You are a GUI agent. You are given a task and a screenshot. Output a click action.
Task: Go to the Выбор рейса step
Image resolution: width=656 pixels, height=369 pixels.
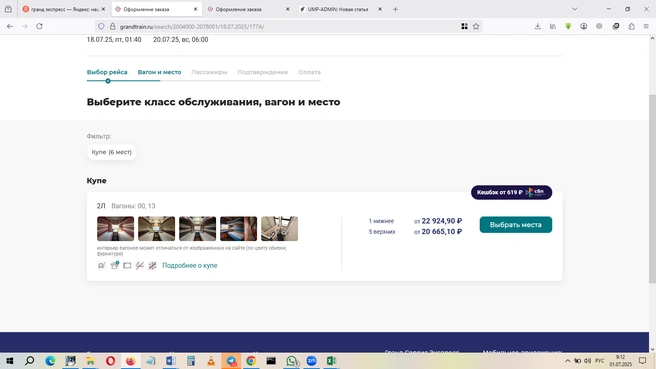[107, 72]
